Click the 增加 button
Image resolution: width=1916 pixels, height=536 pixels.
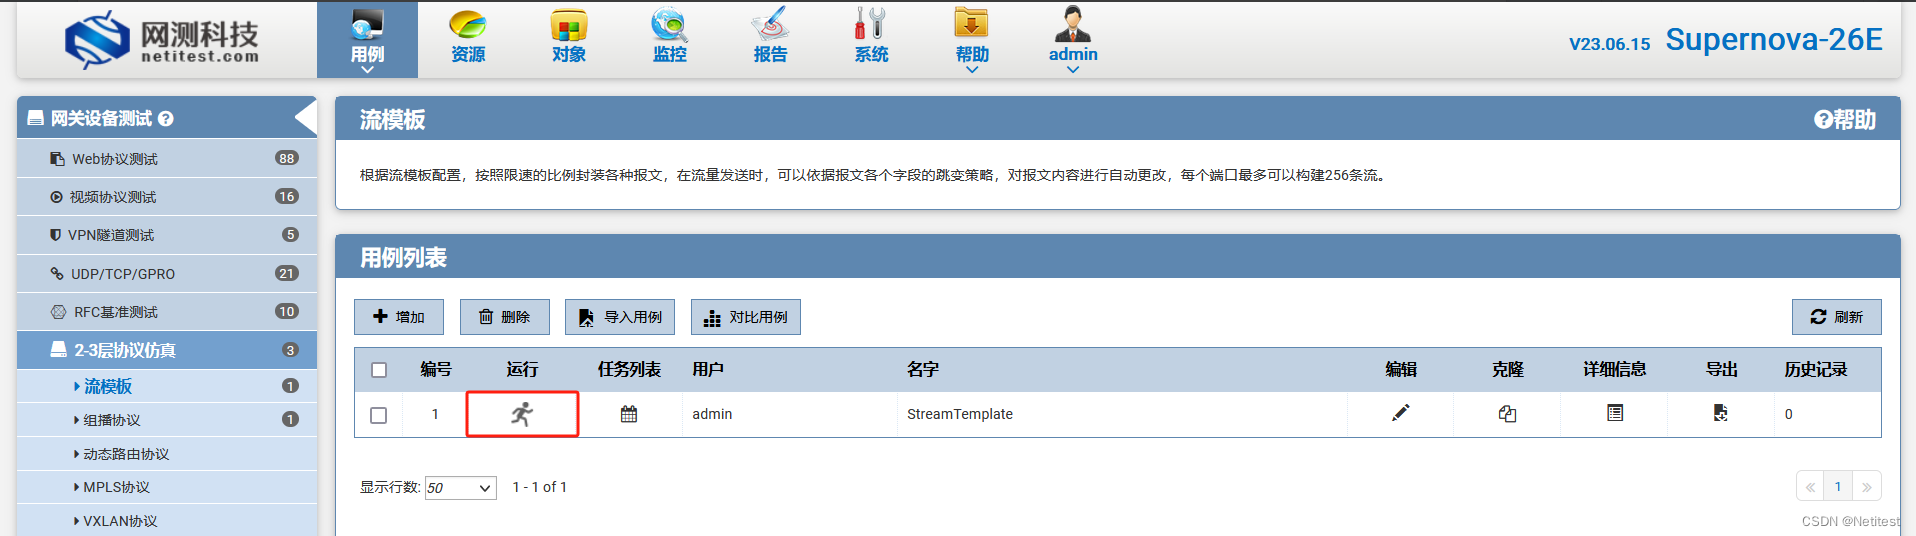pyautogui.click(x=398, y=317)
